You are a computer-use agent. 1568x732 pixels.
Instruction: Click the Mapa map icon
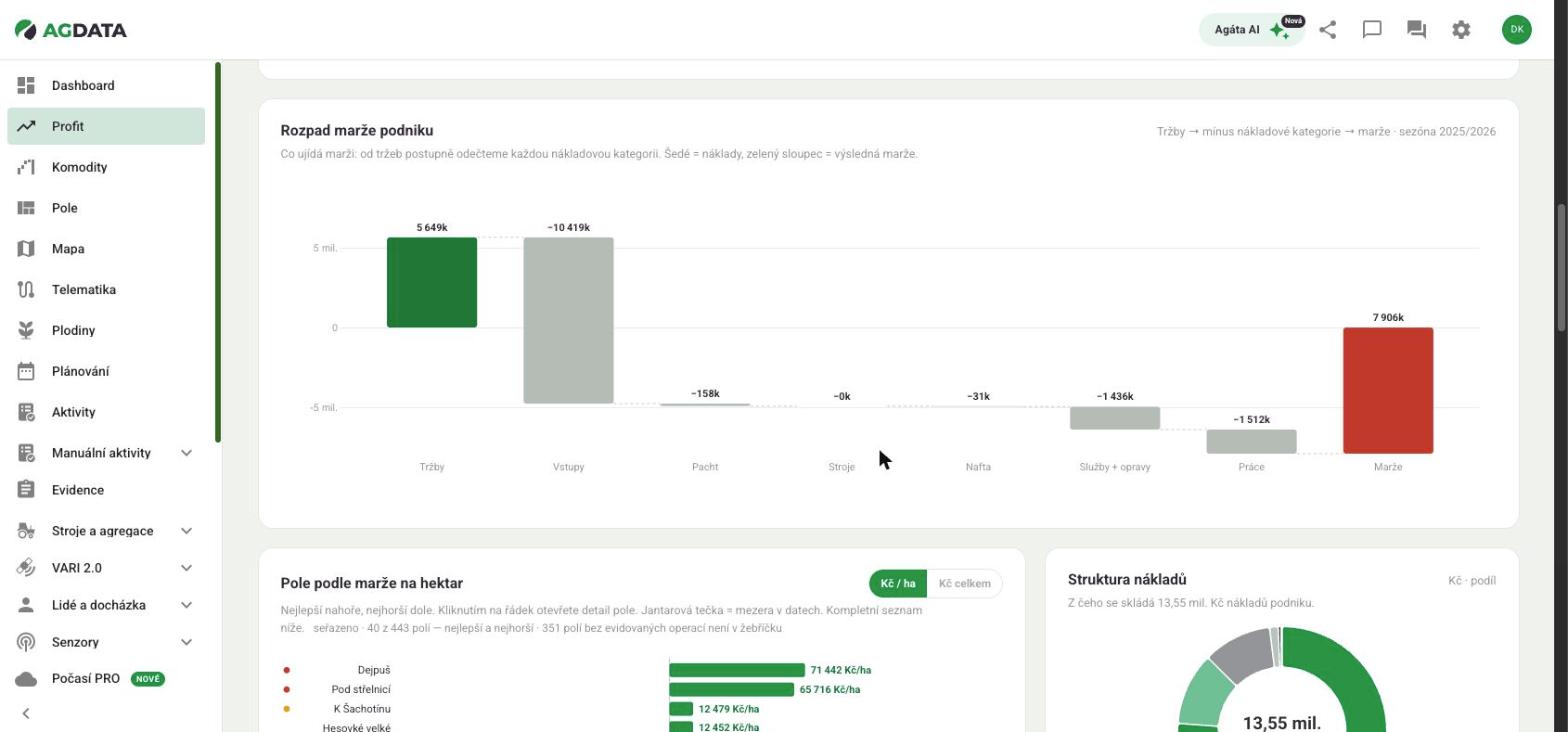pos(26,249)
